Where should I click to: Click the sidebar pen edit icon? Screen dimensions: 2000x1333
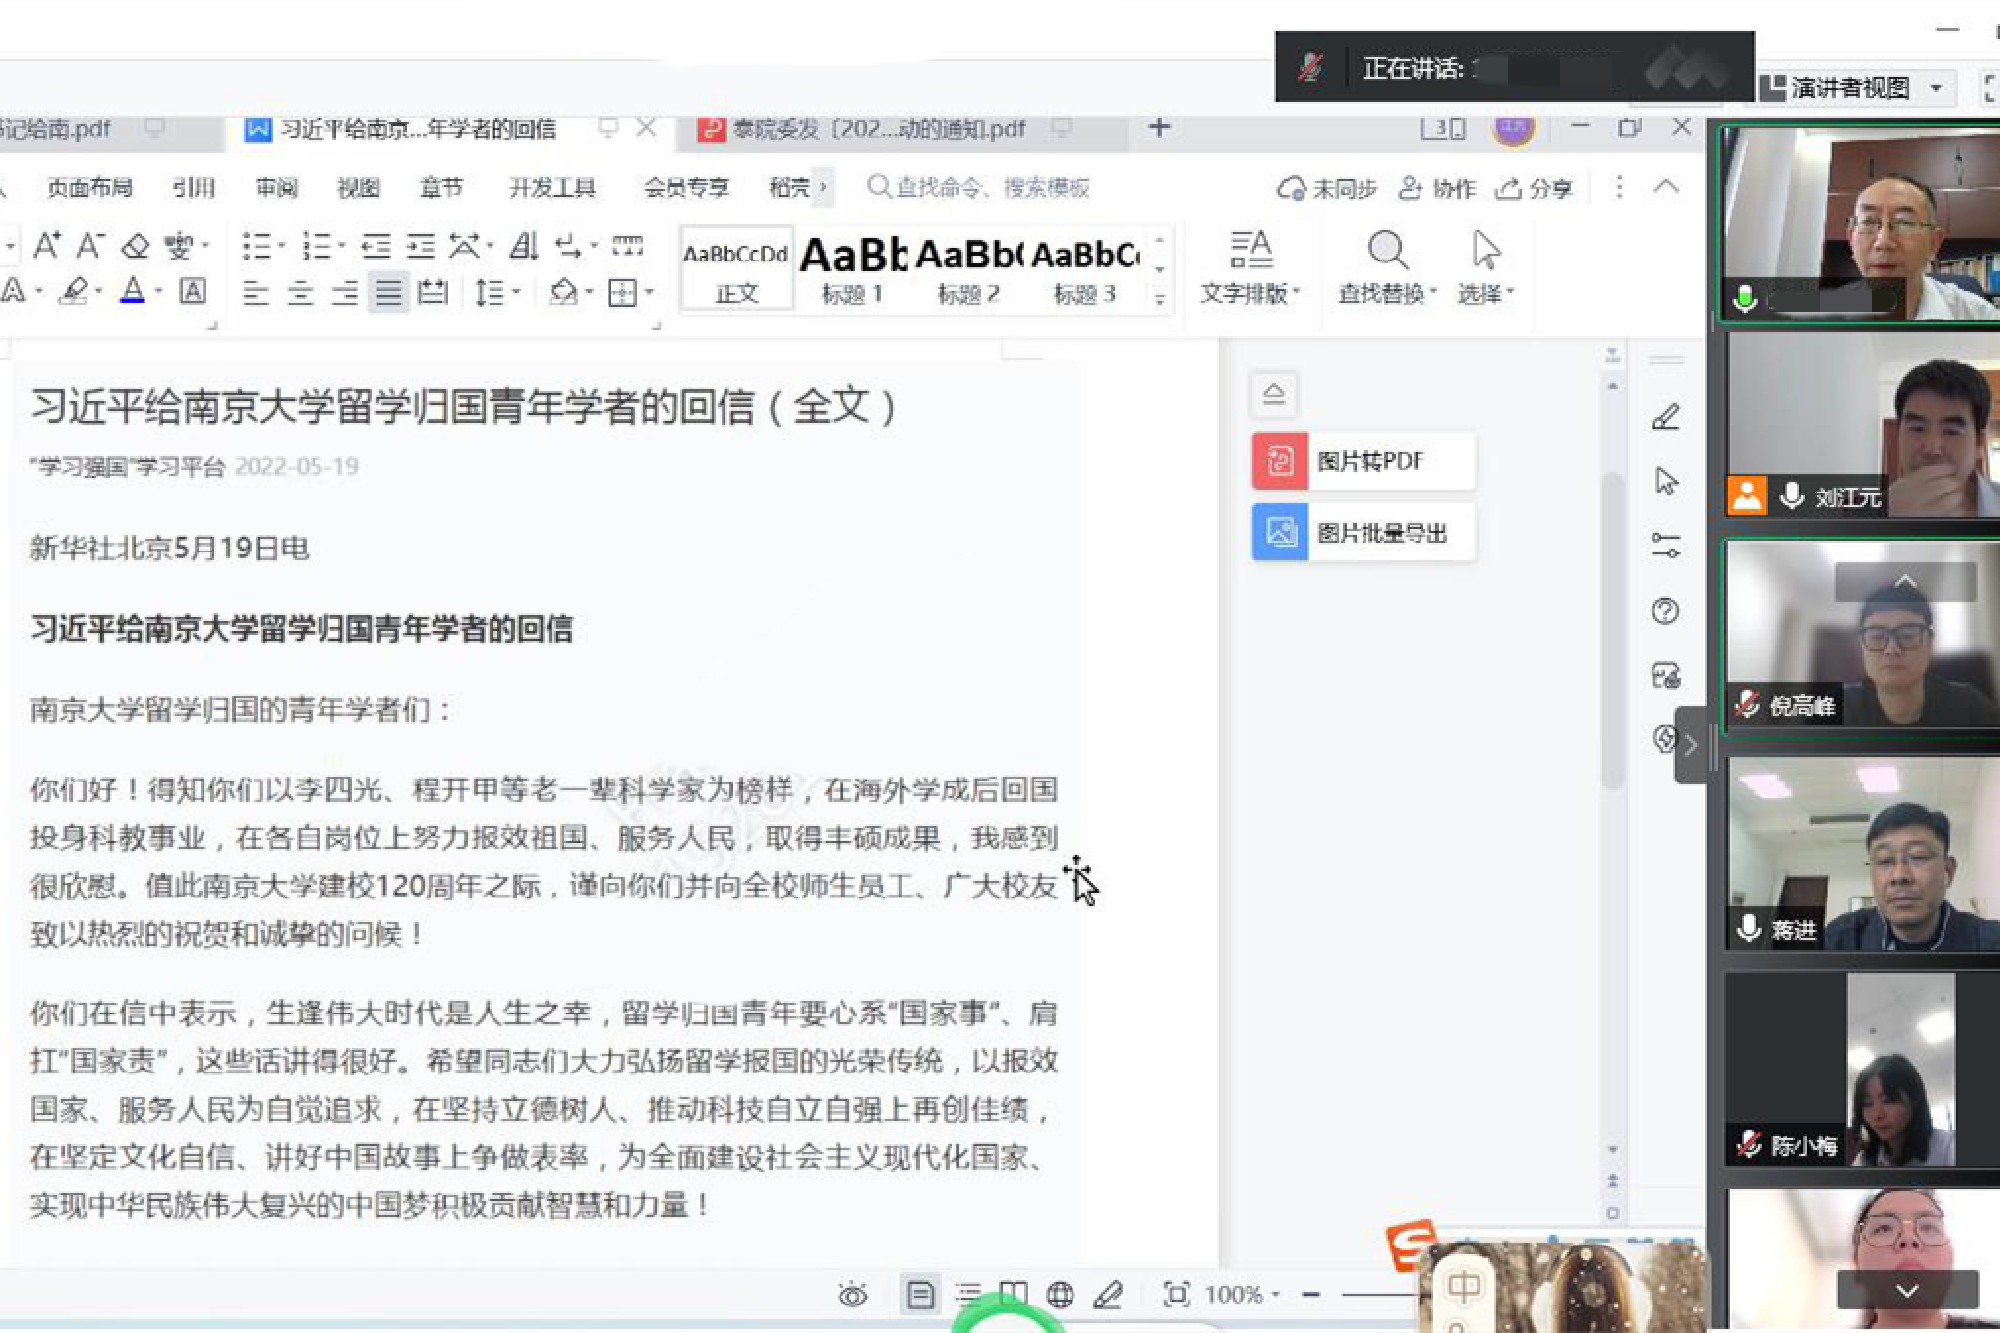pos(1666,416)
